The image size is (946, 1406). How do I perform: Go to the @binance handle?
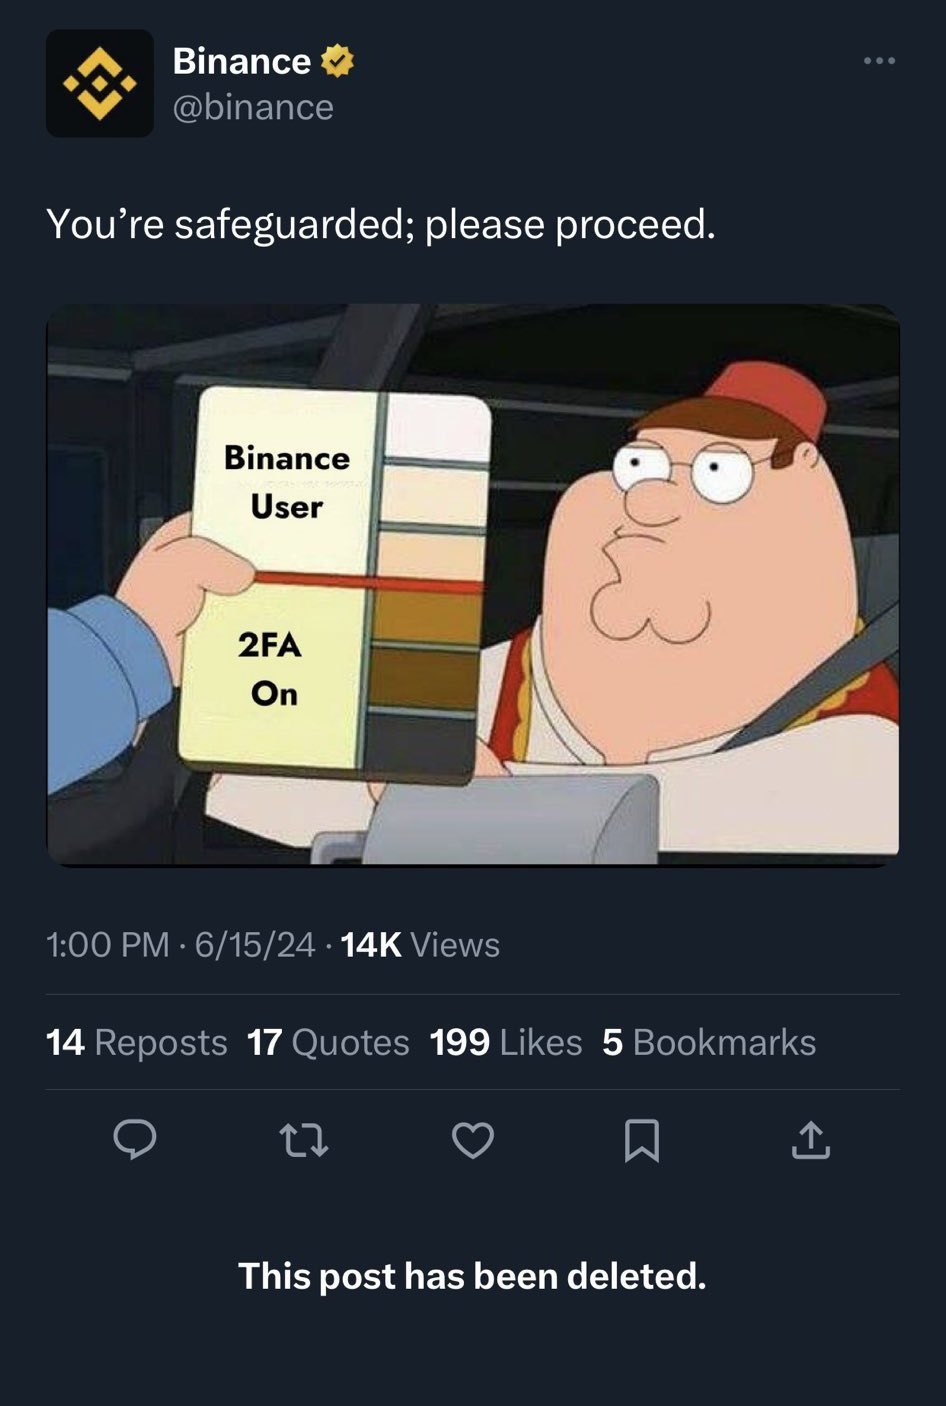click(x=253, y=107)
